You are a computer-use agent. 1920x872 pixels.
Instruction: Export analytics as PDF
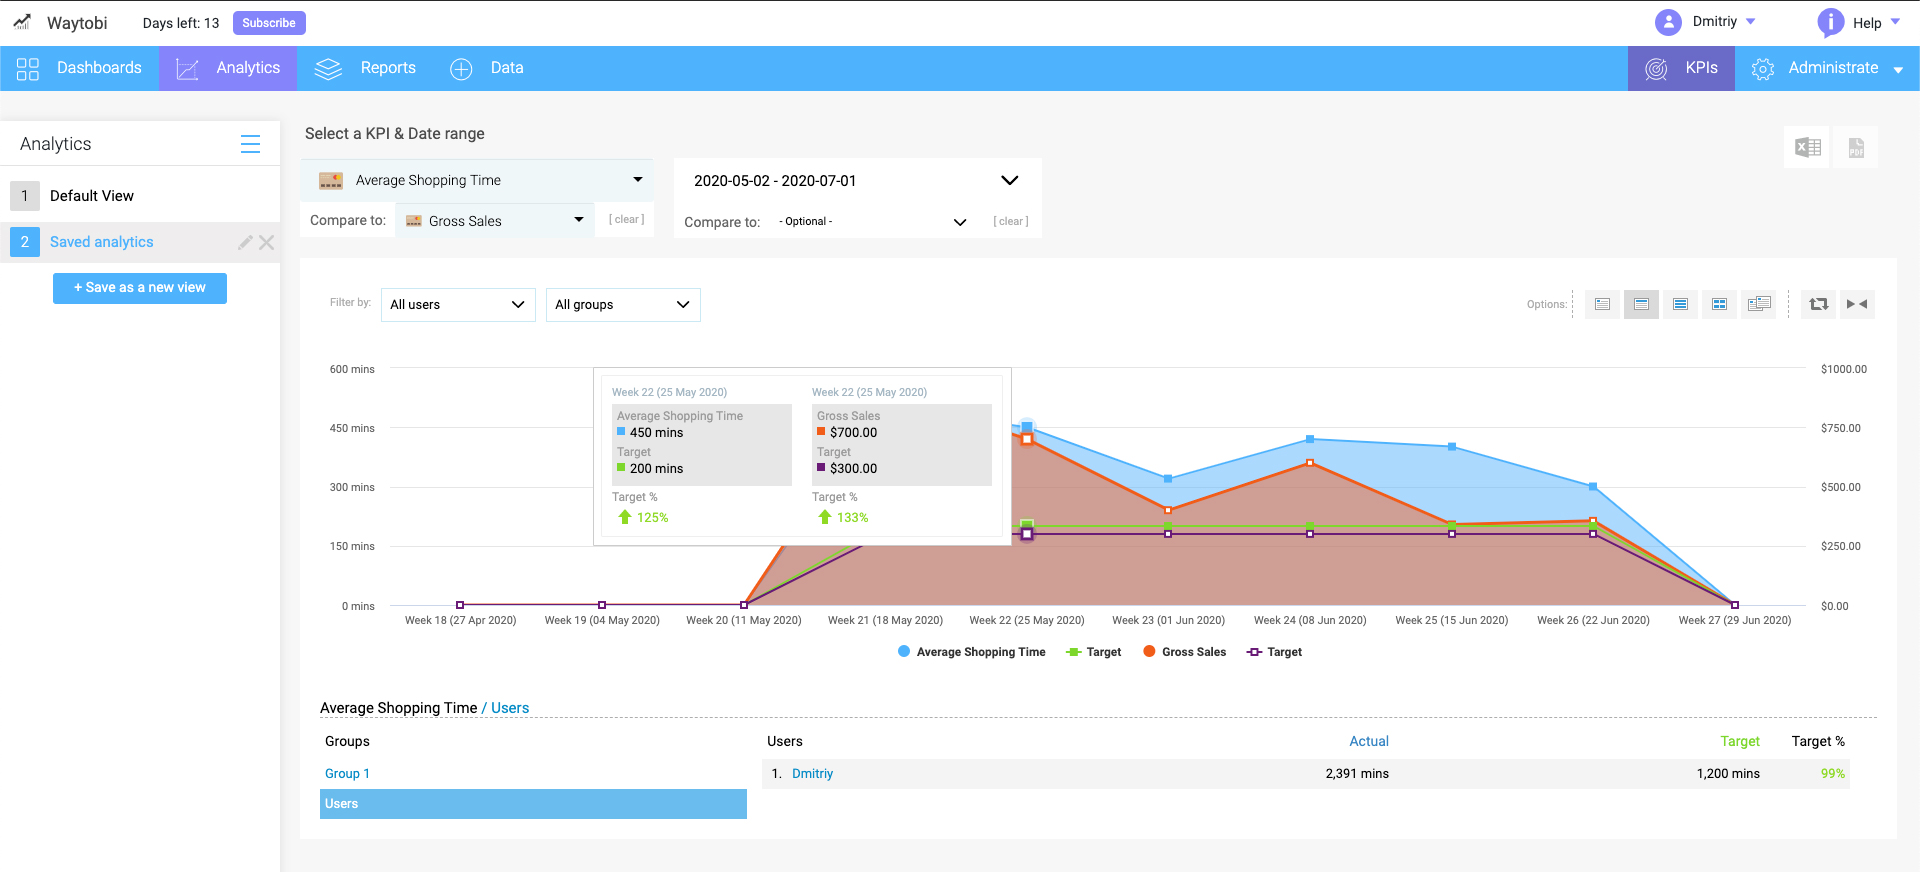[x=1856, y=148]
